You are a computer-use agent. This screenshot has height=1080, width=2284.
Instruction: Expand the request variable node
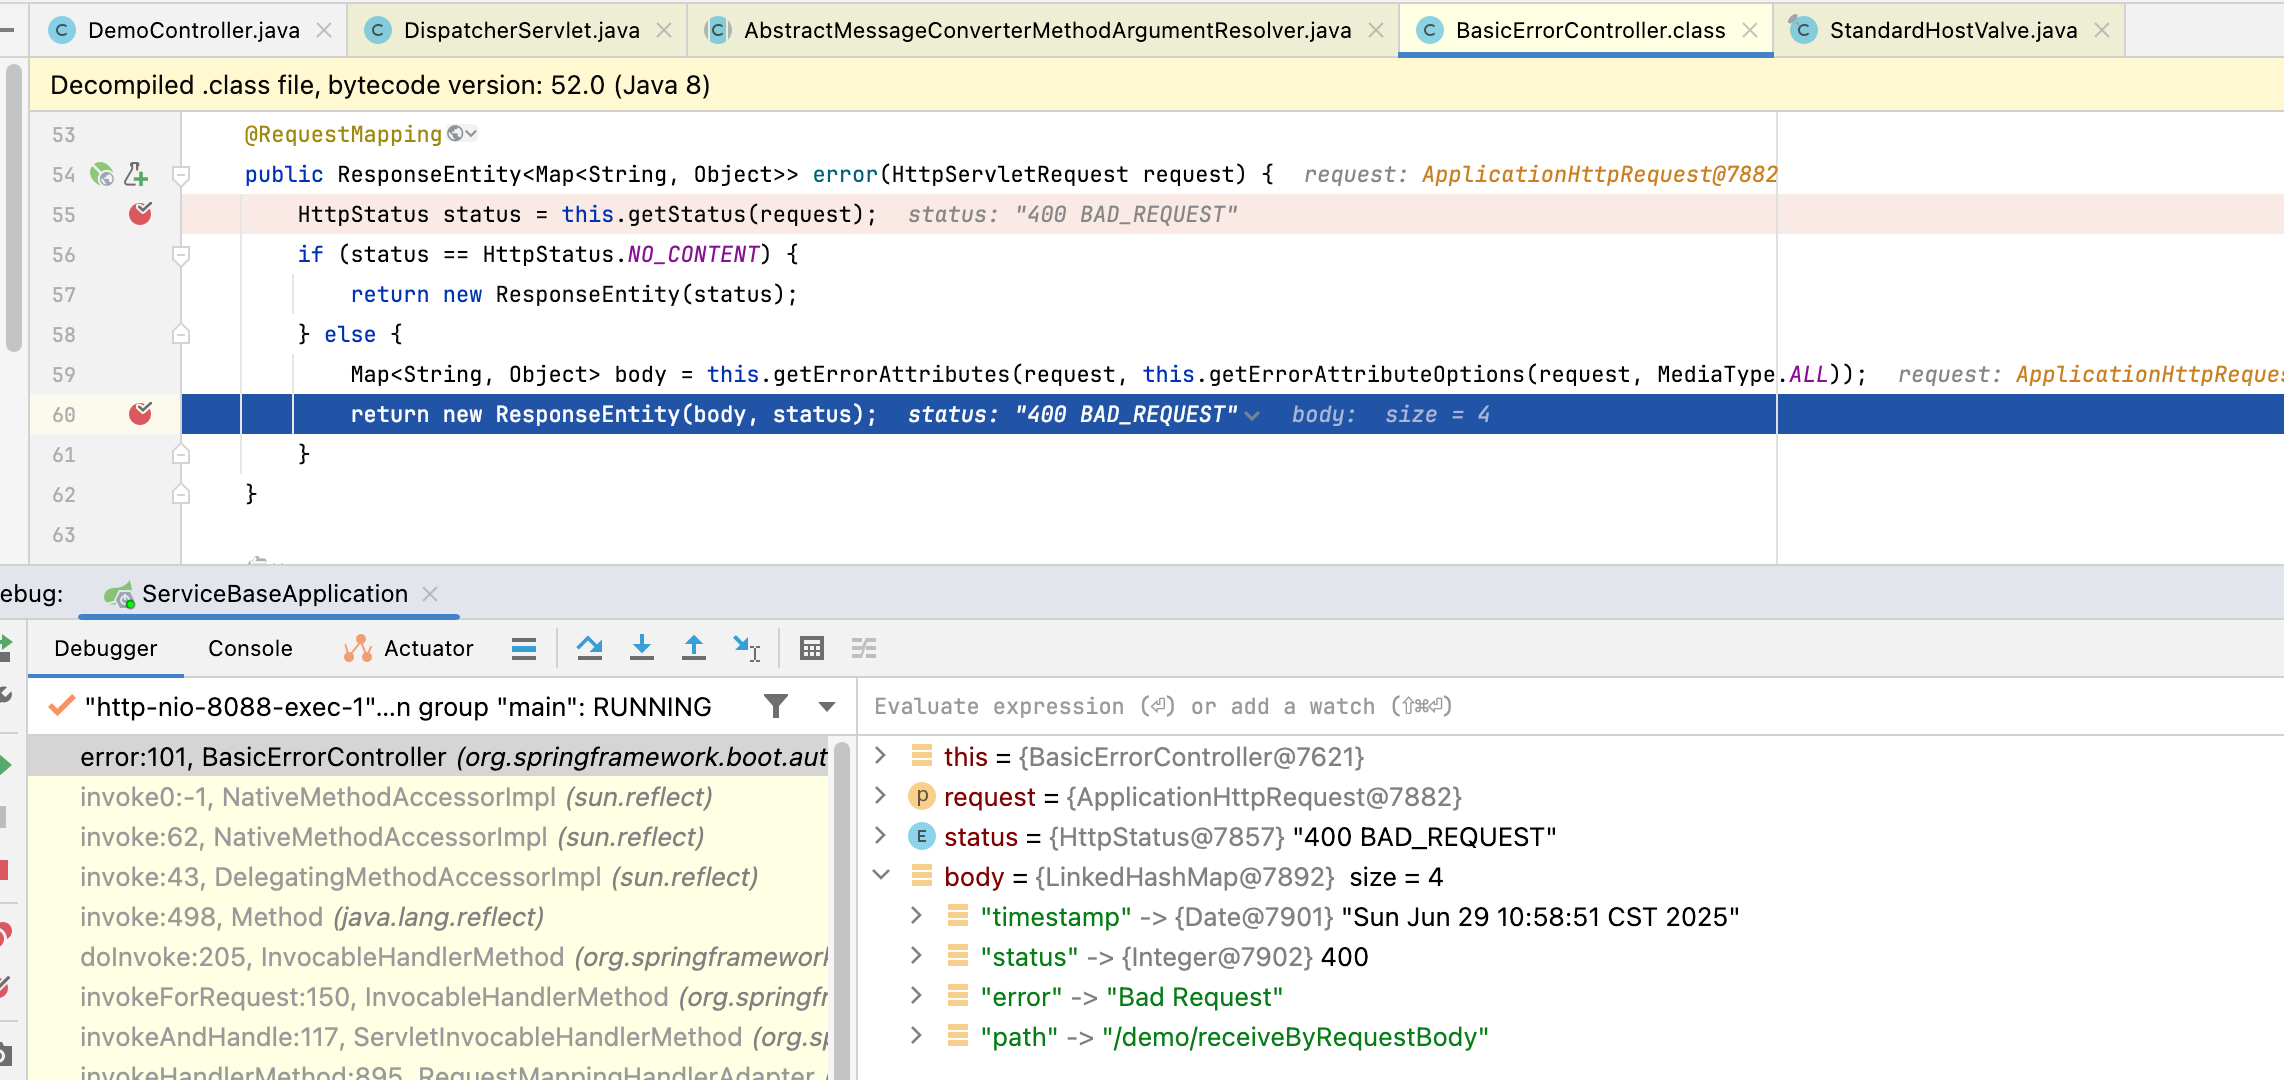pos(881,796)
